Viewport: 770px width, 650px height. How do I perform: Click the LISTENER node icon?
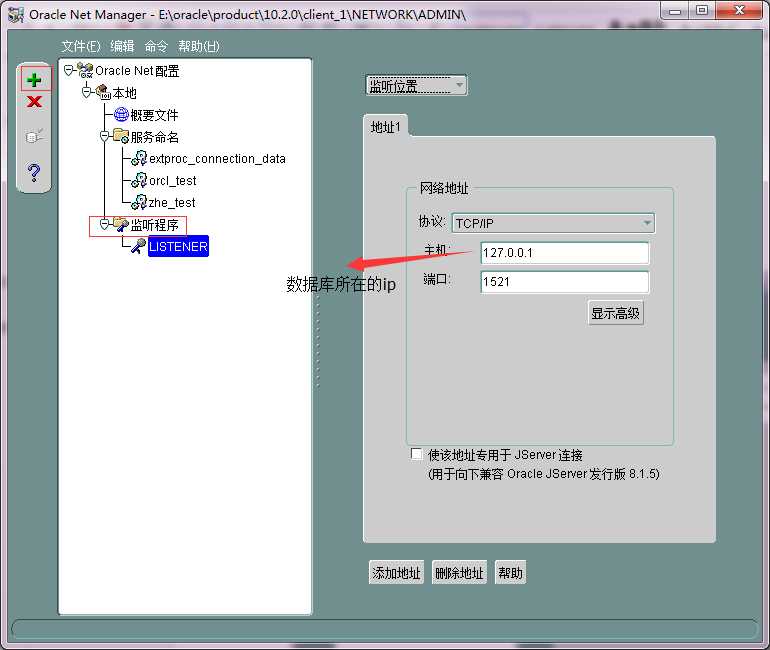pos(138,246)
